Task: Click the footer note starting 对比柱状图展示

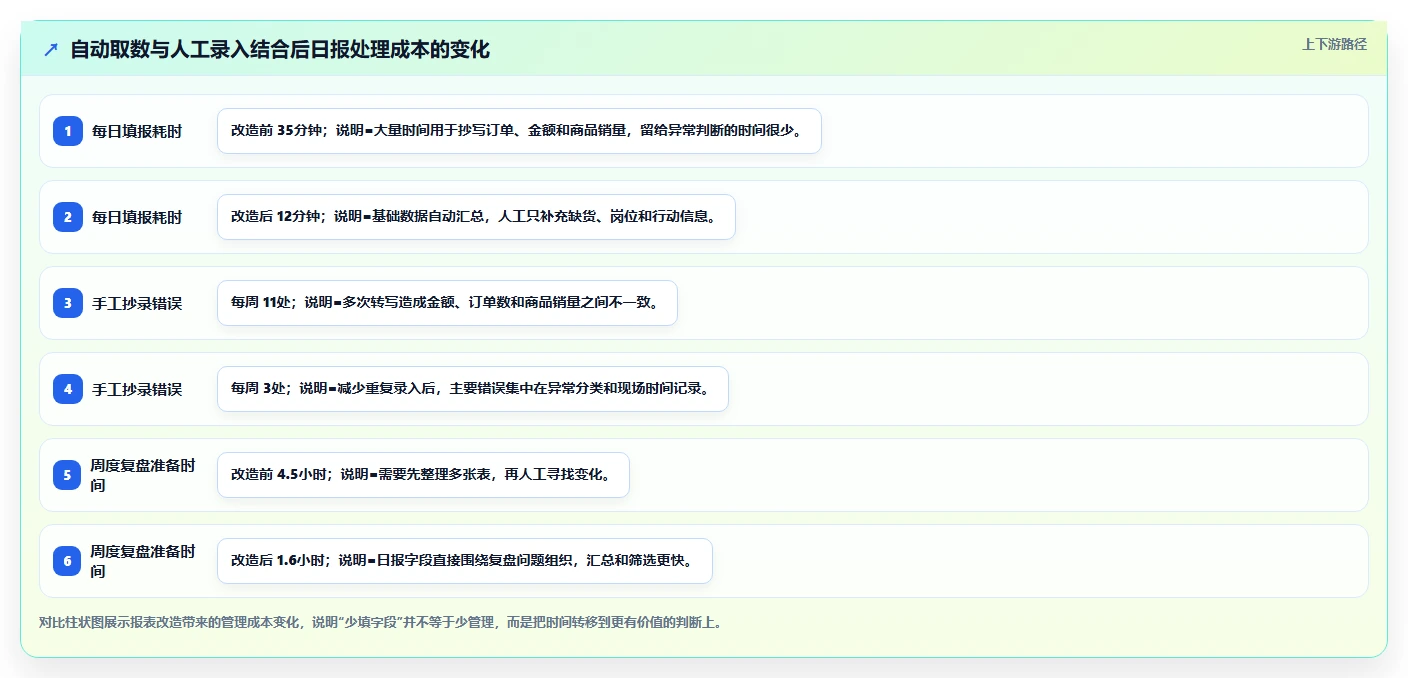Action: [x=380, y=622]
